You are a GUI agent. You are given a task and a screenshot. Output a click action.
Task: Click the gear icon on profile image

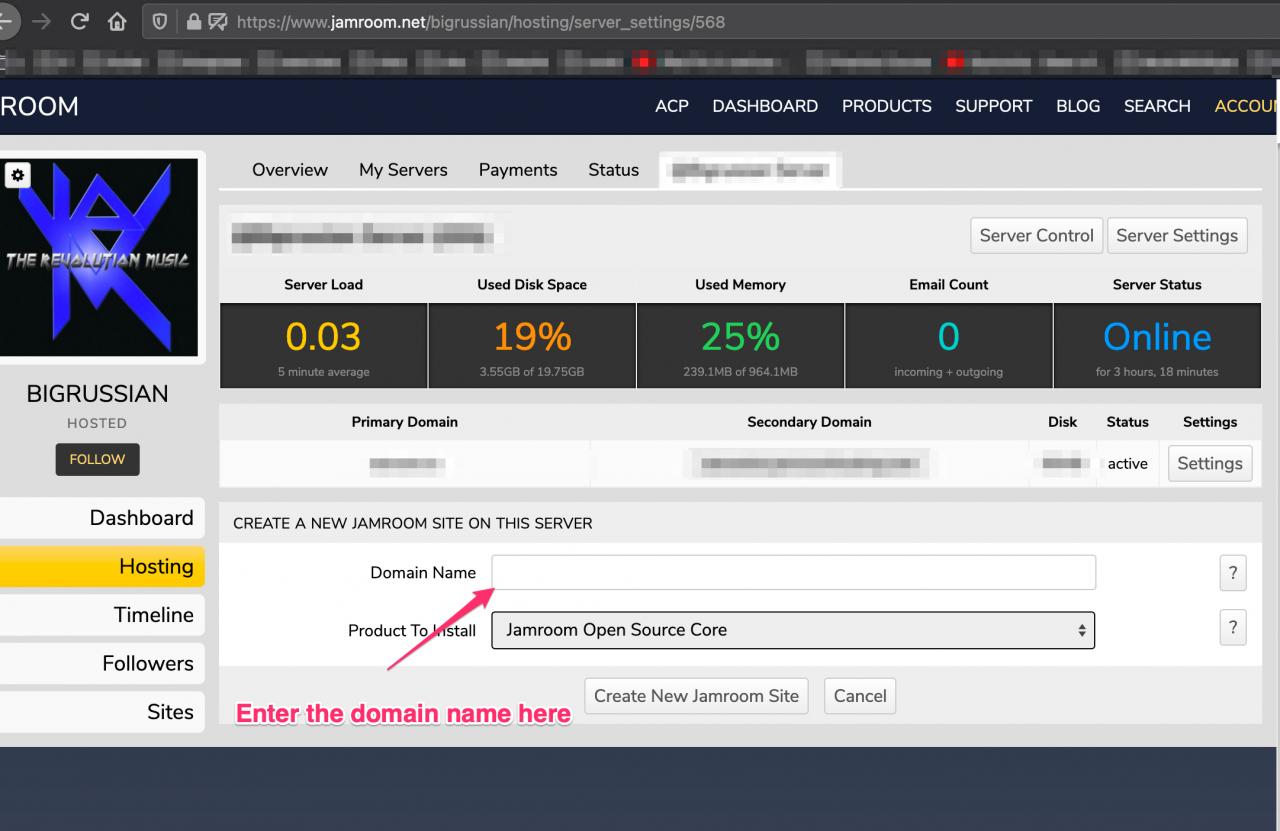tap(17, 175)
